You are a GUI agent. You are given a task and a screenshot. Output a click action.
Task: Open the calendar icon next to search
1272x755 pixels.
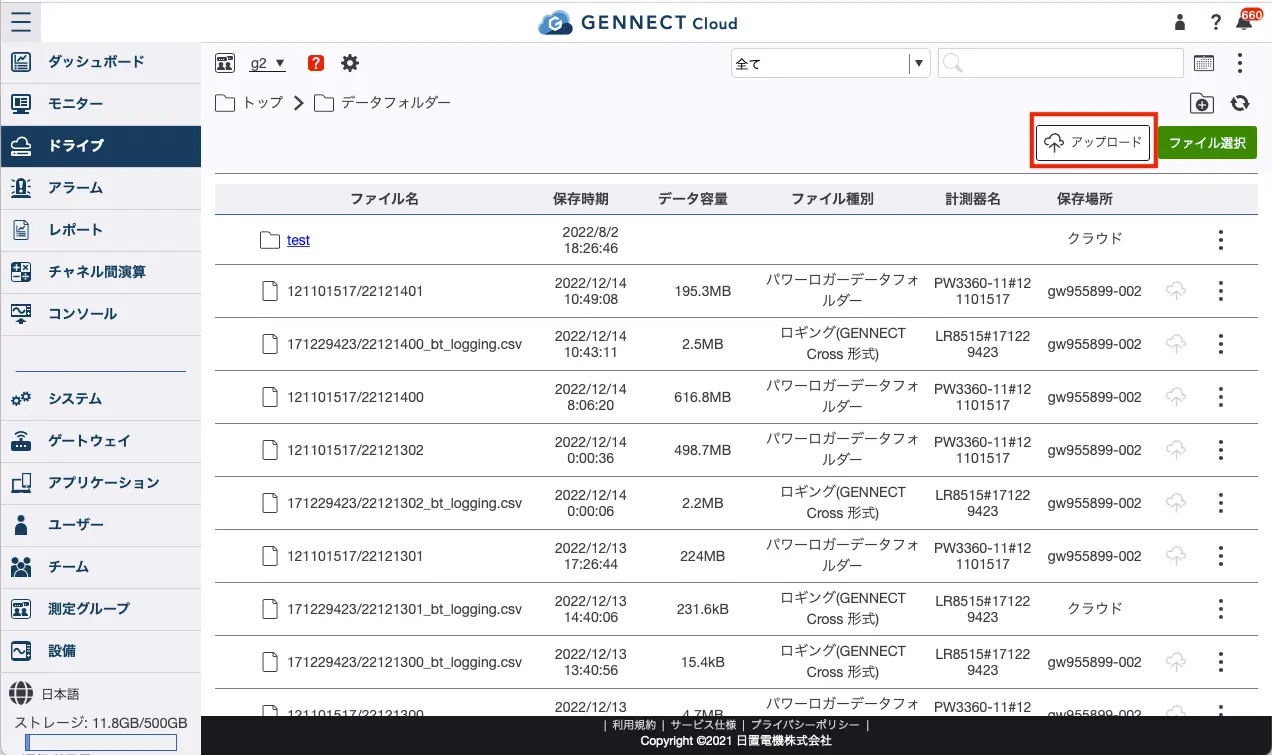tap(1204, 63)
